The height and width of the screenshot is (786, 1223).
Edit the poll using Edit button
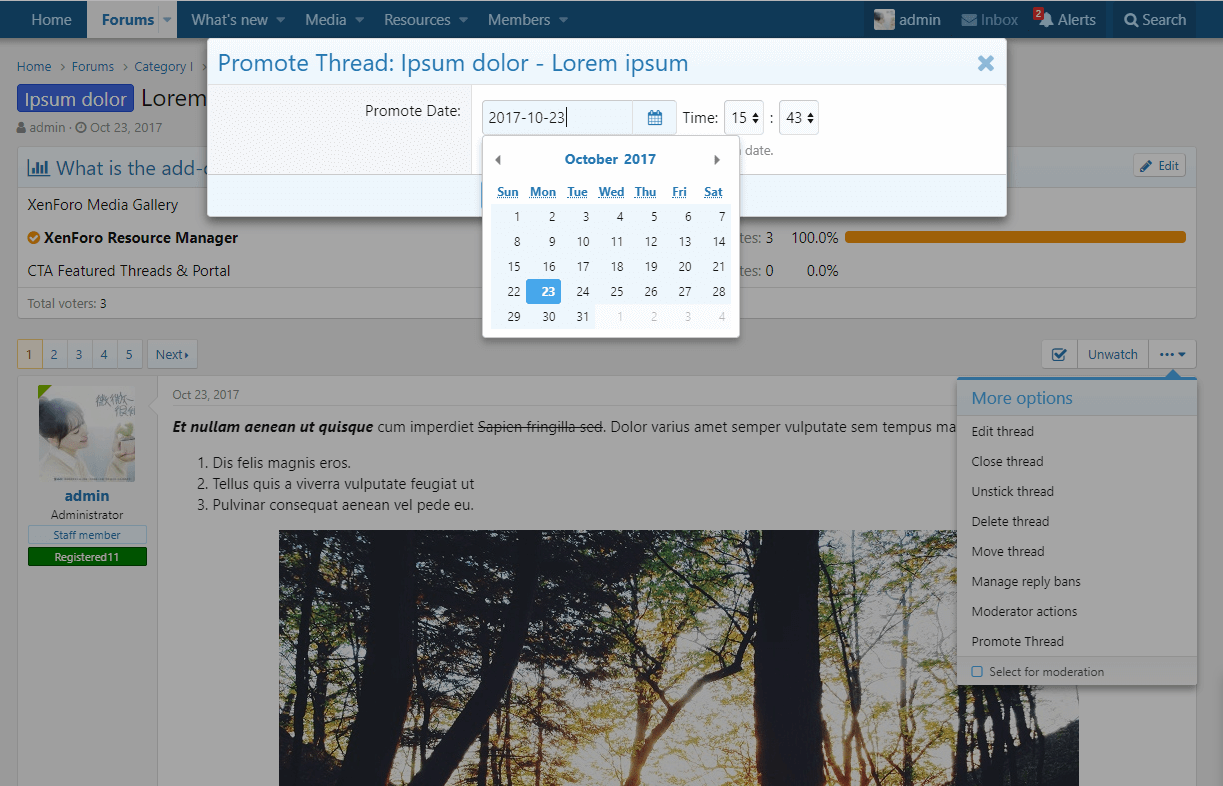click(x=1159, y=166)
